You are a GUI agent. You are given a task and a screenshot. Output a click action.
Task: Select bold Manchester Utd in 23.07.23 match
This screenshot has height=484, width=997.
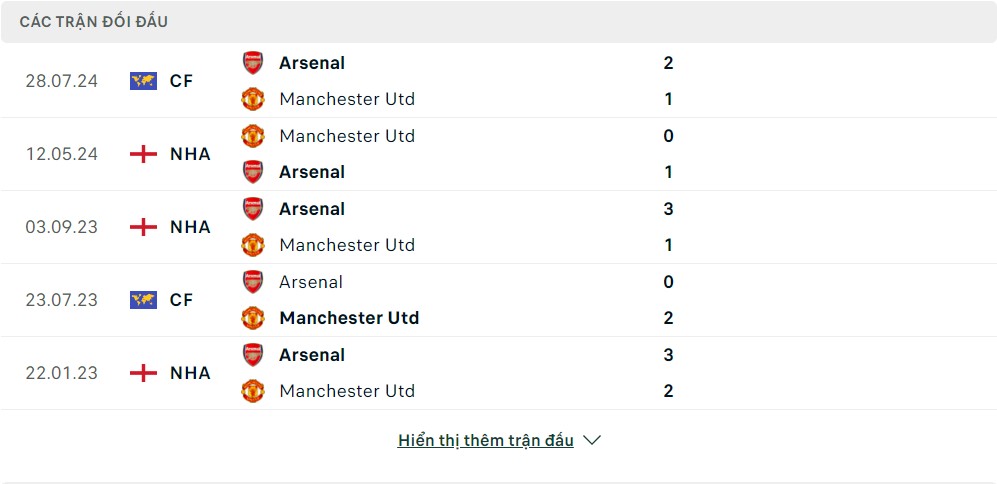pos(349,318)
